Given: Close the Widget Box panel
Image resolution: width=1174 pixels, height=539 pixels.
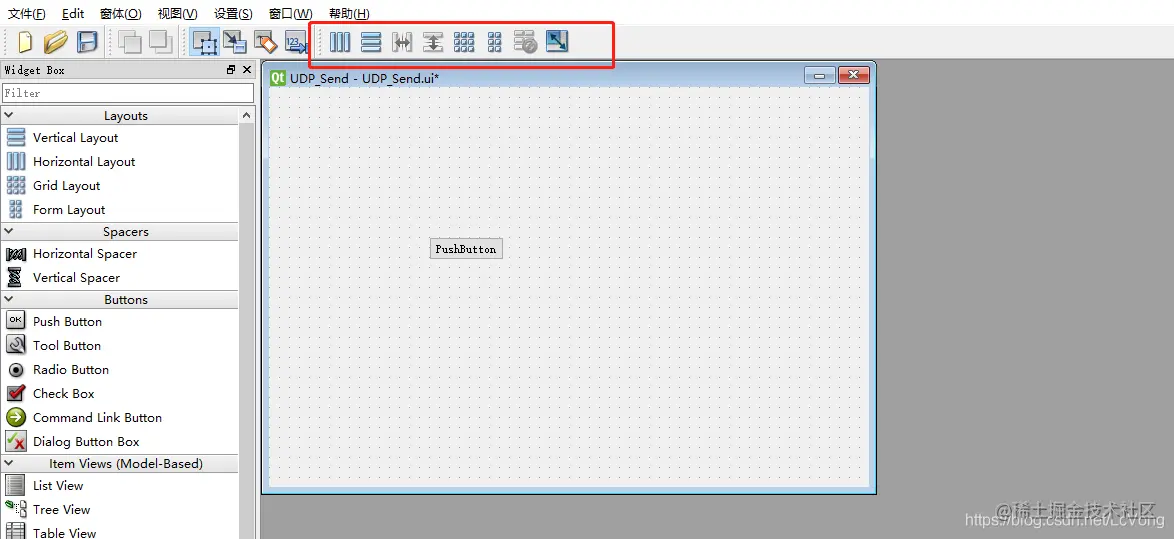Looking at the screenshot, I should coord(247,70).
